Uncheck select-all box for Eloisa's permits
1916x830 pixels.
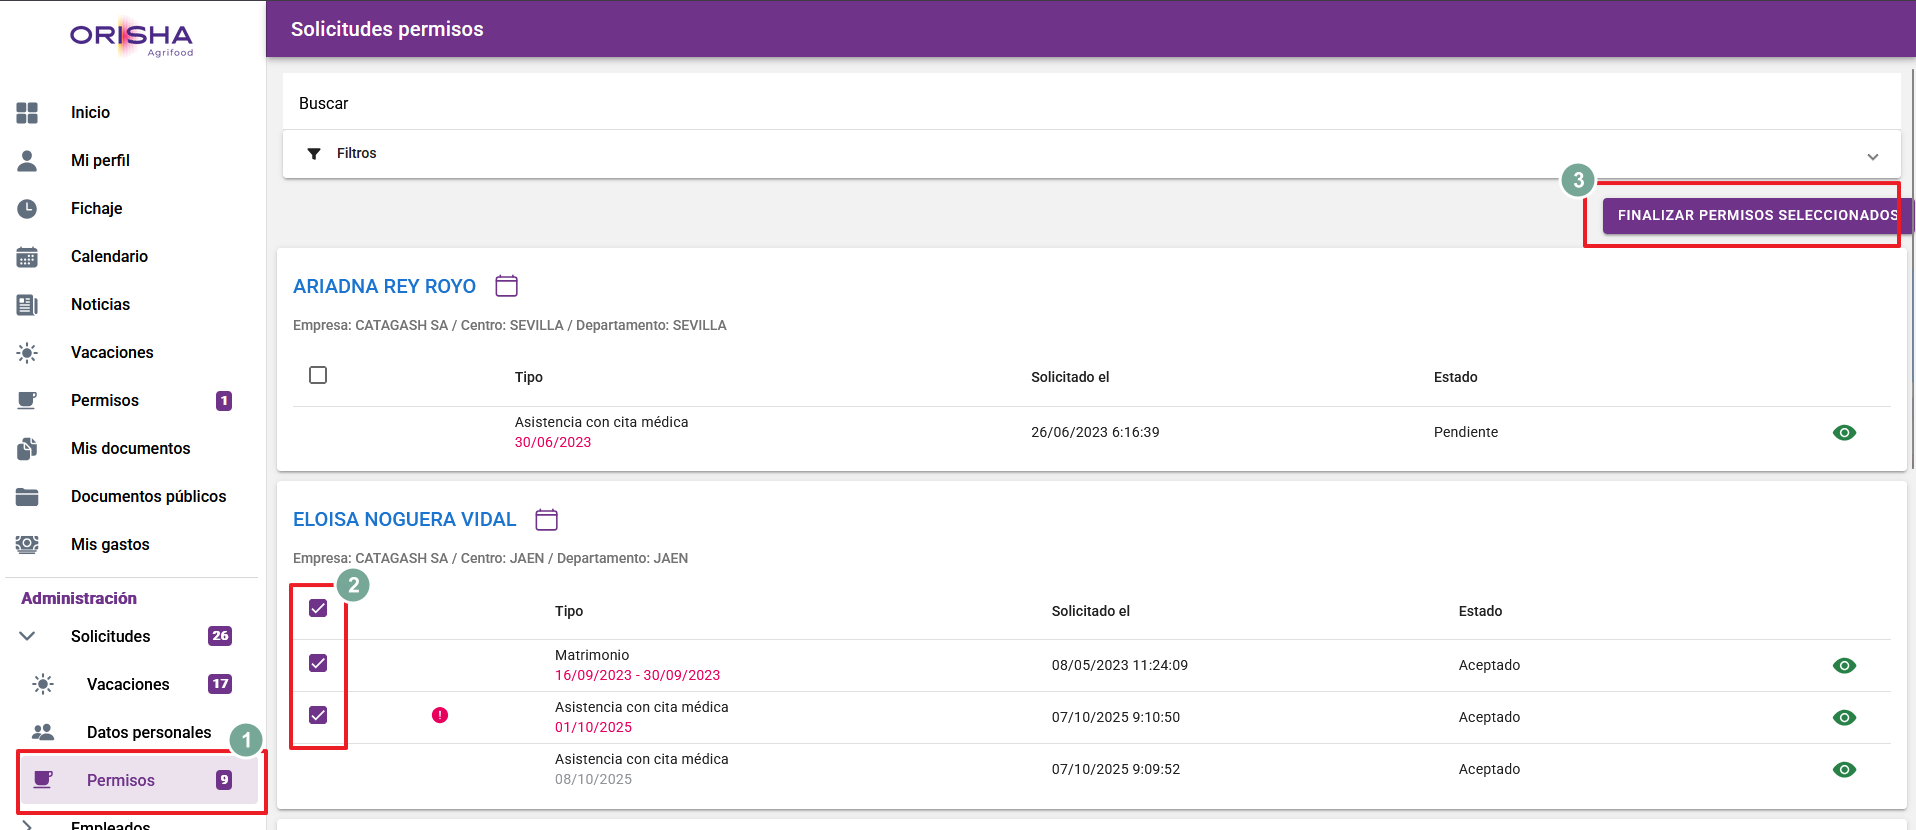pyautogui.click(x=318, y=608)
